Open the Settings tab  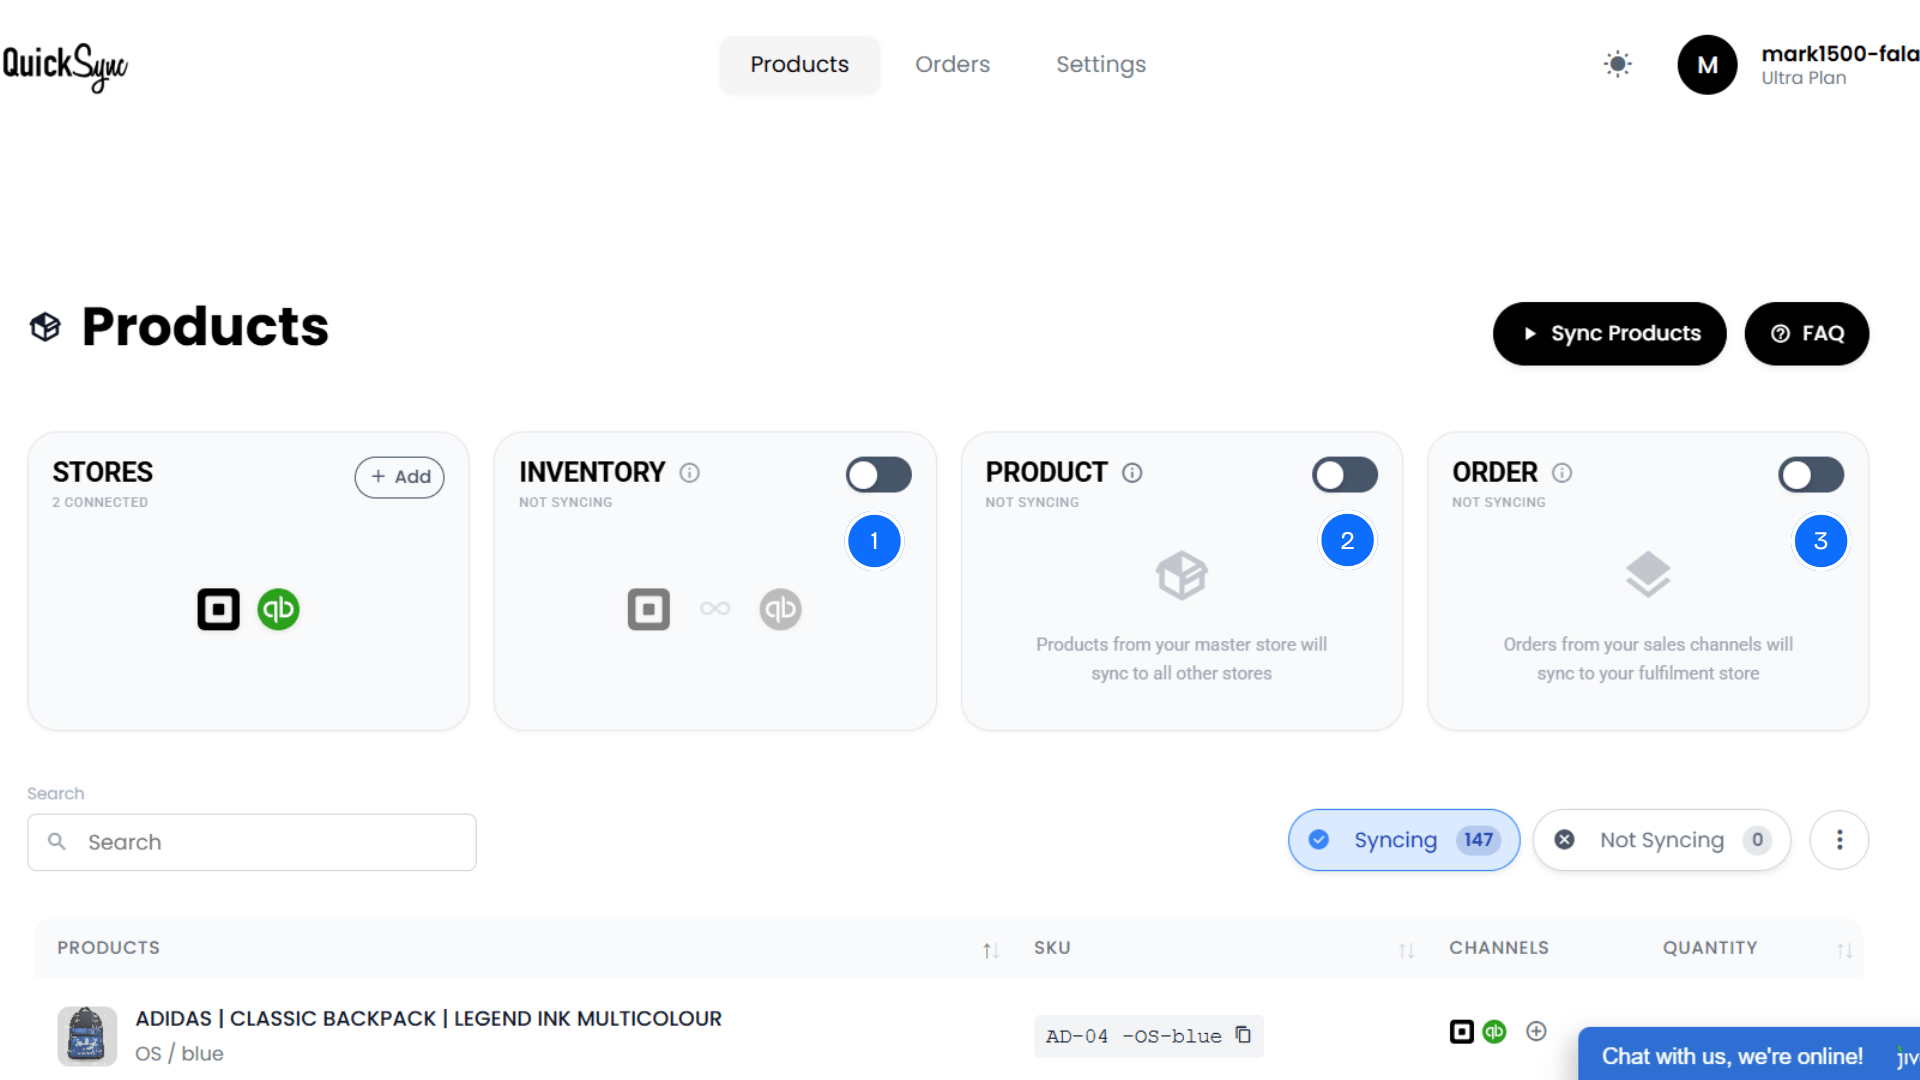pyautogui.click(x=1100, y=64)
